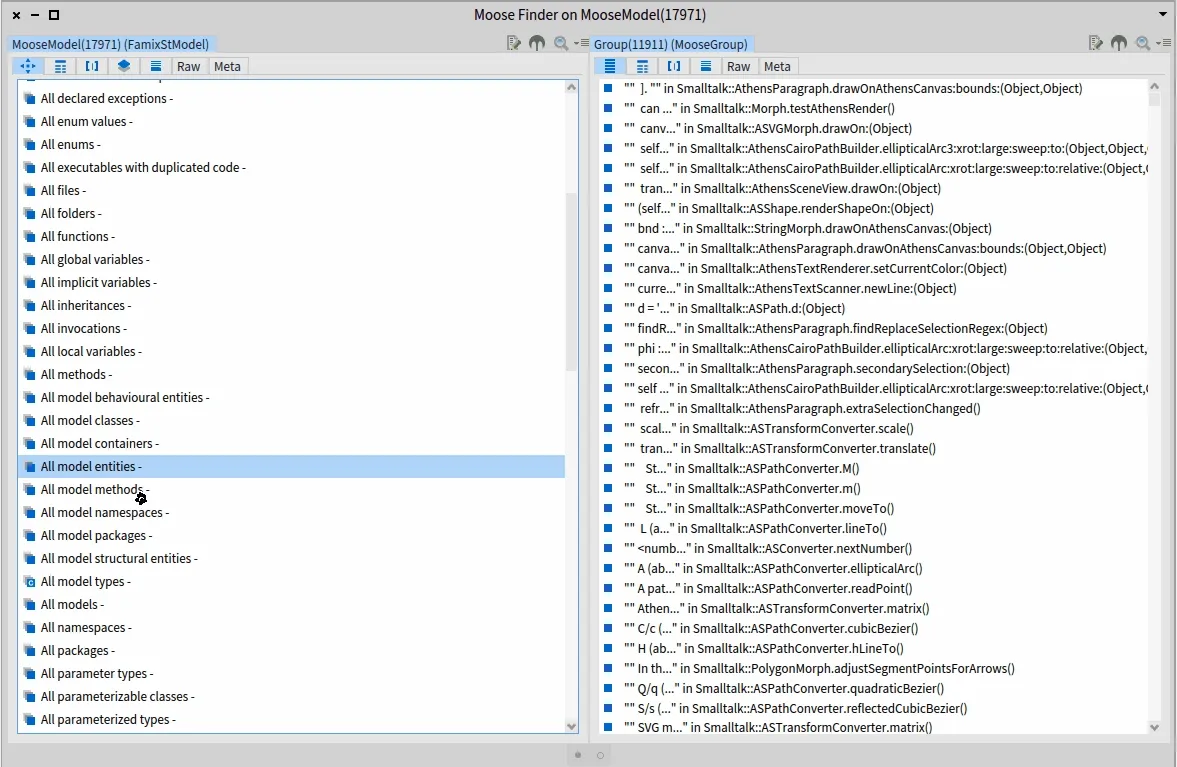Select All models row
1177x767 pixels.
click(291, 605)
